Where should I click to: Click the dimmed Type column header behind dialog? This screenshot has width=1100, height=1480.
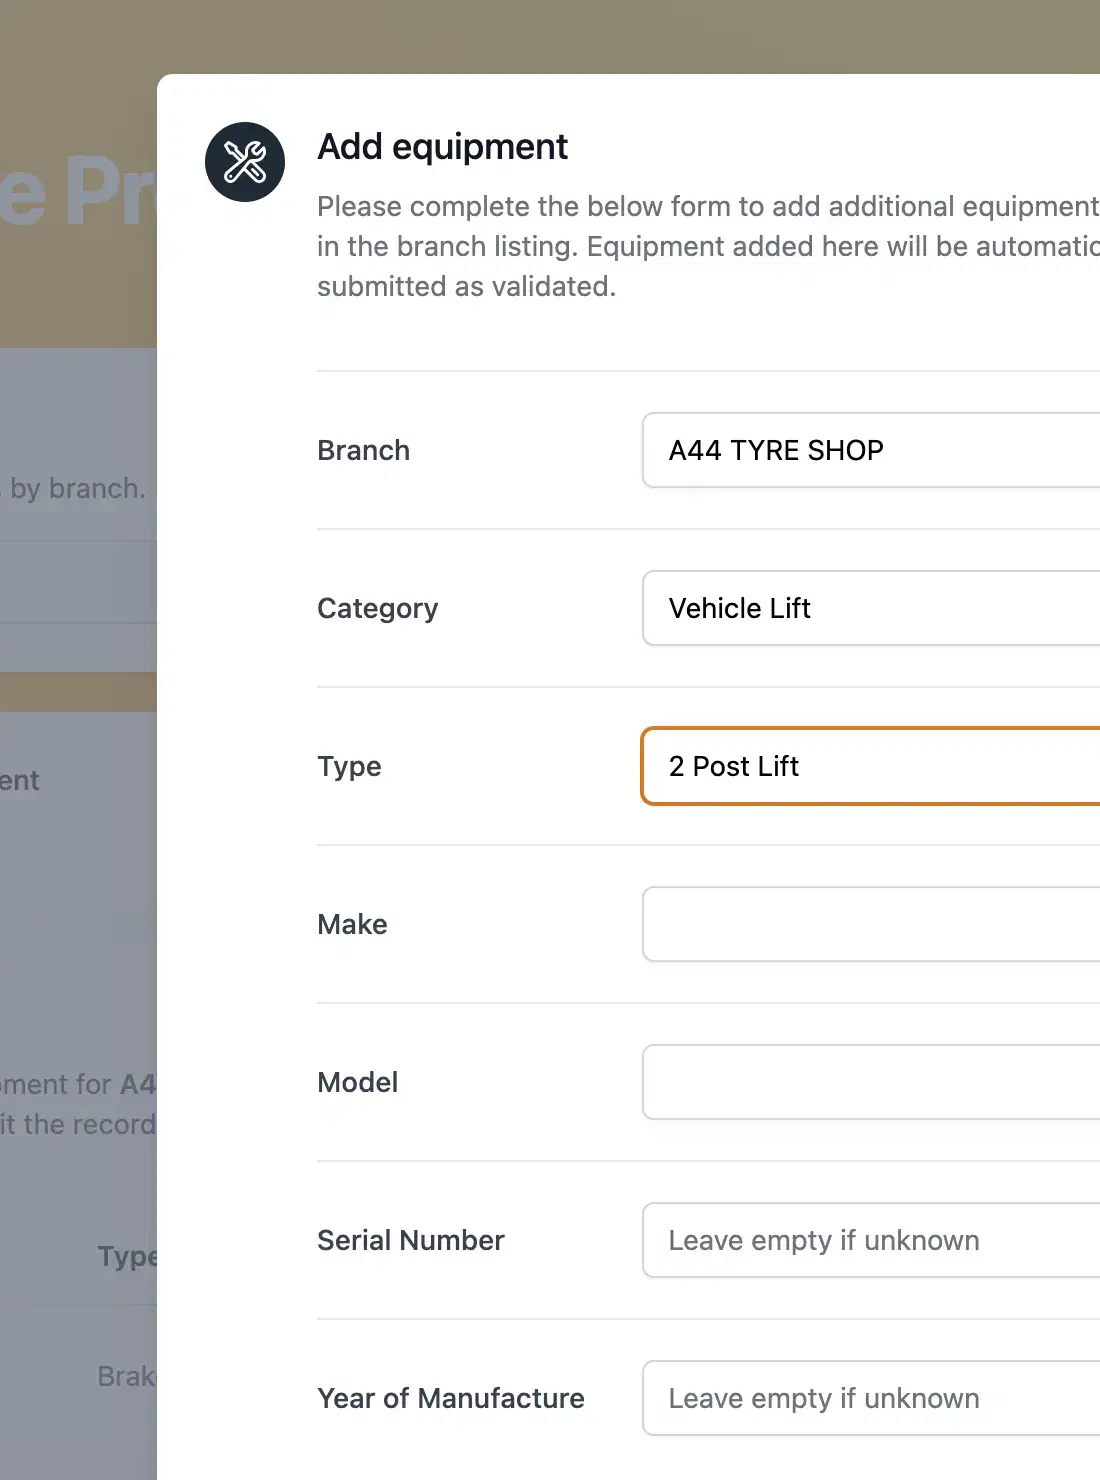(x=127, y=1256)
